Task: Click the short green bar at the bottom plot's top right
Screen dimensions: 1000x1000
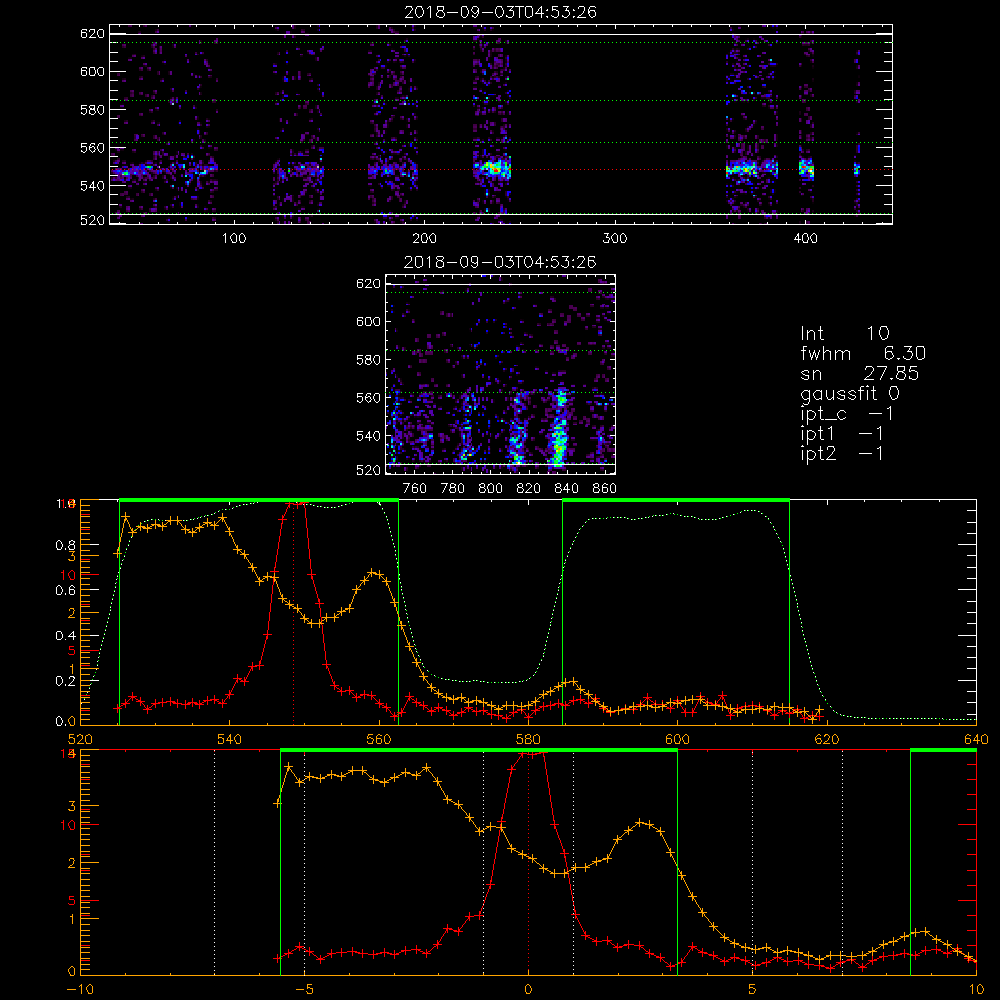Action: tap(943, 750)
